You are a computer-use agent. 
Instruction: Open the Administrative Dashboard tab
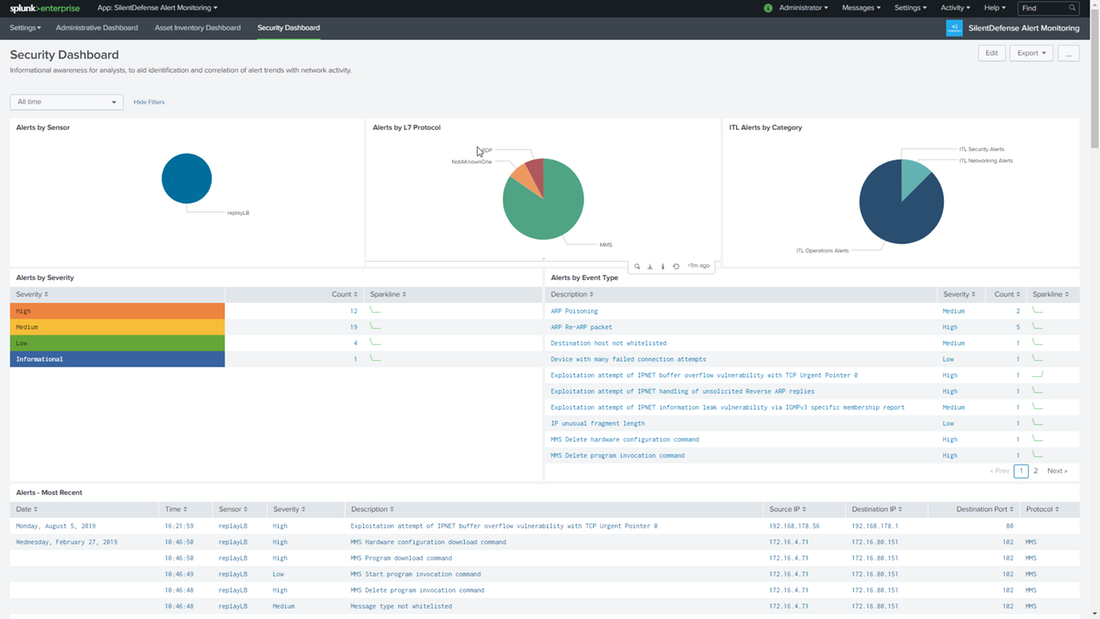pos(97,28)
